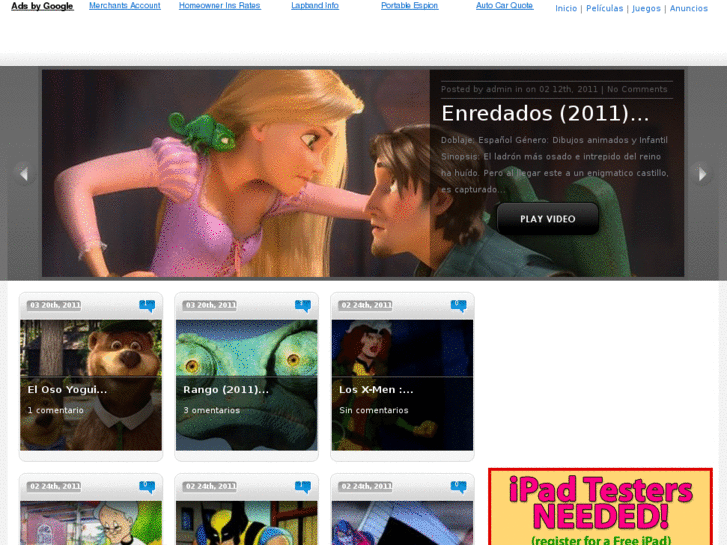The image size is (727, 545).
Task: Advance slider with right arrow
Action: point(701,174)
